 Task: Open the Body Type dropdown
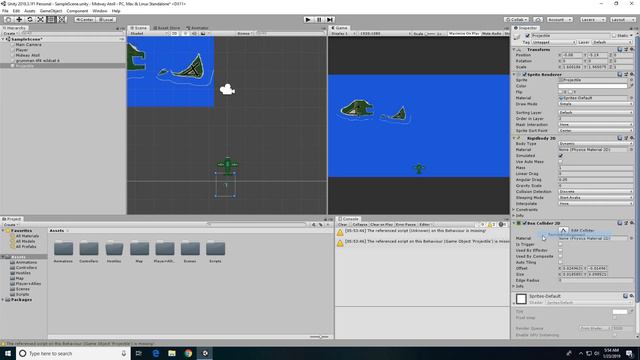596,144
